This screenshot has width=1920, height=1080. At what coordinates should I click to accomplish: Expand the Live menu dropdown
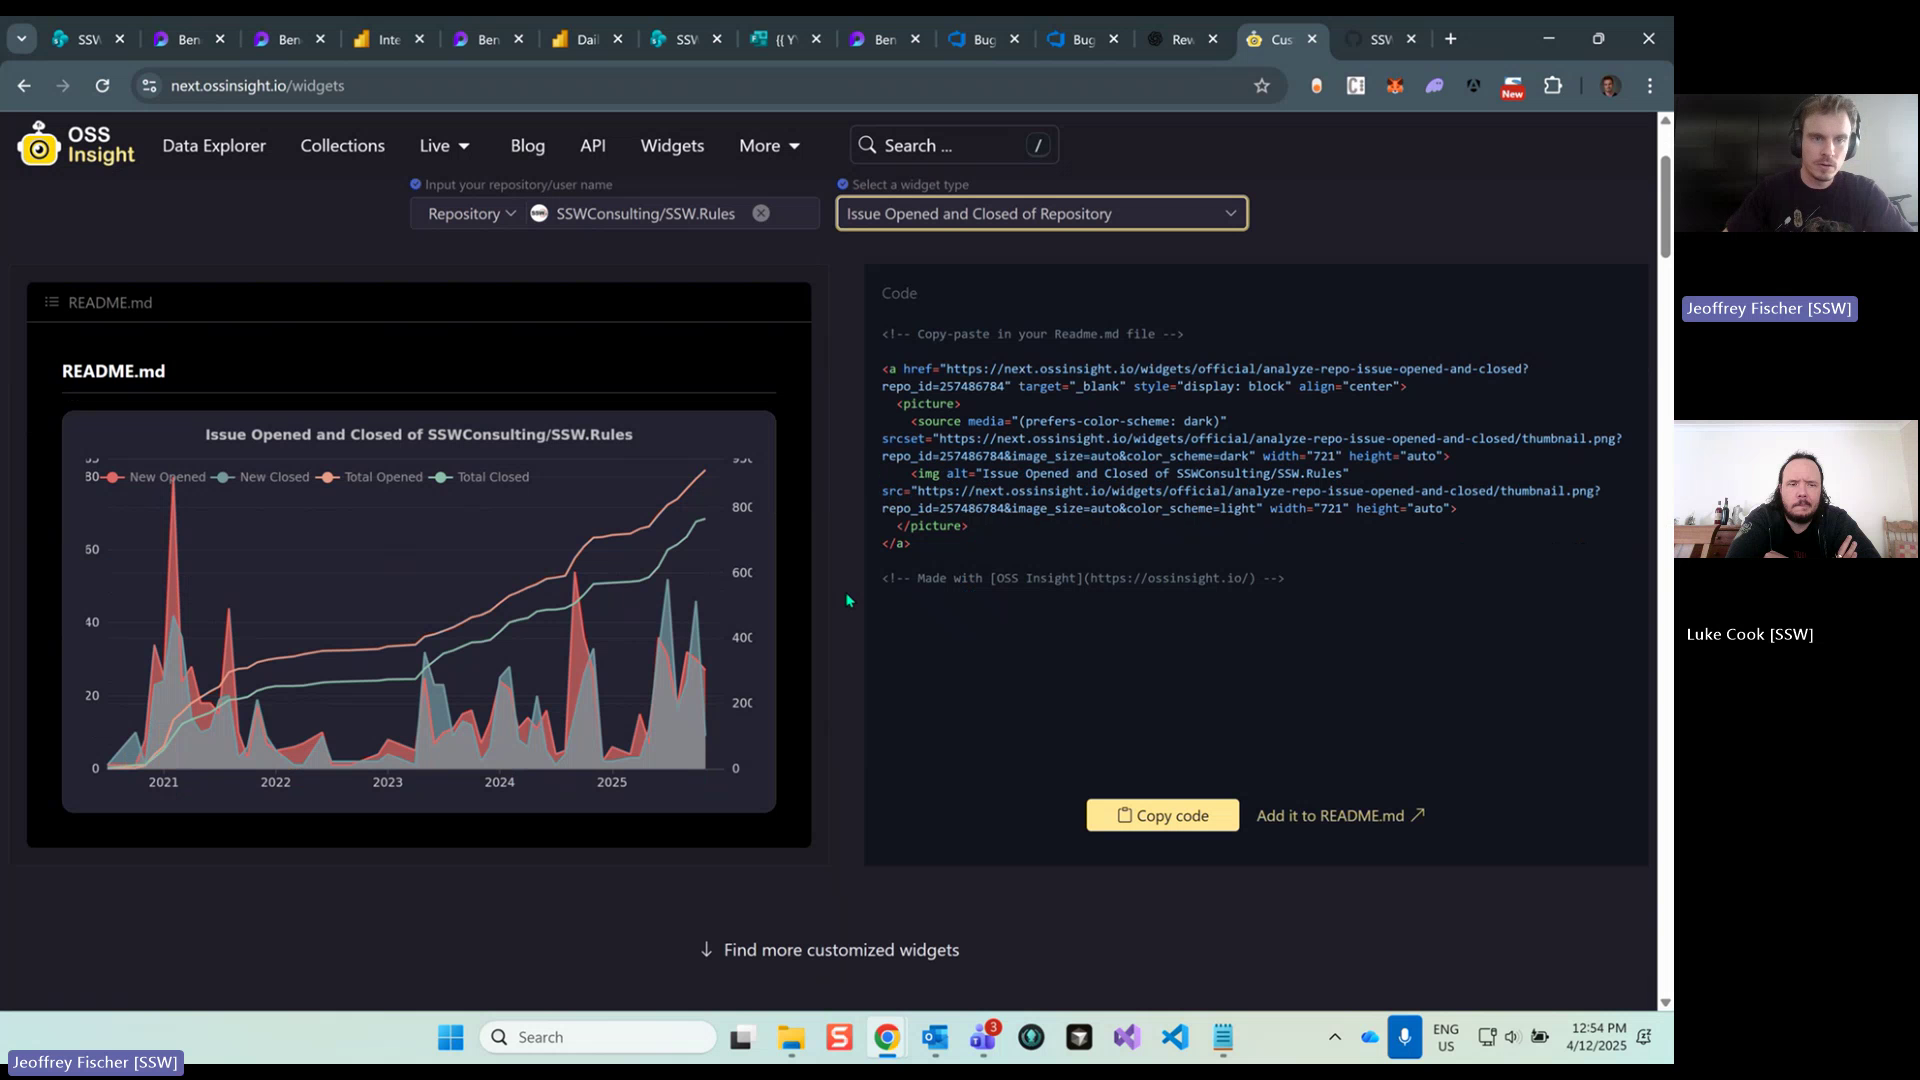click(444, 146)
